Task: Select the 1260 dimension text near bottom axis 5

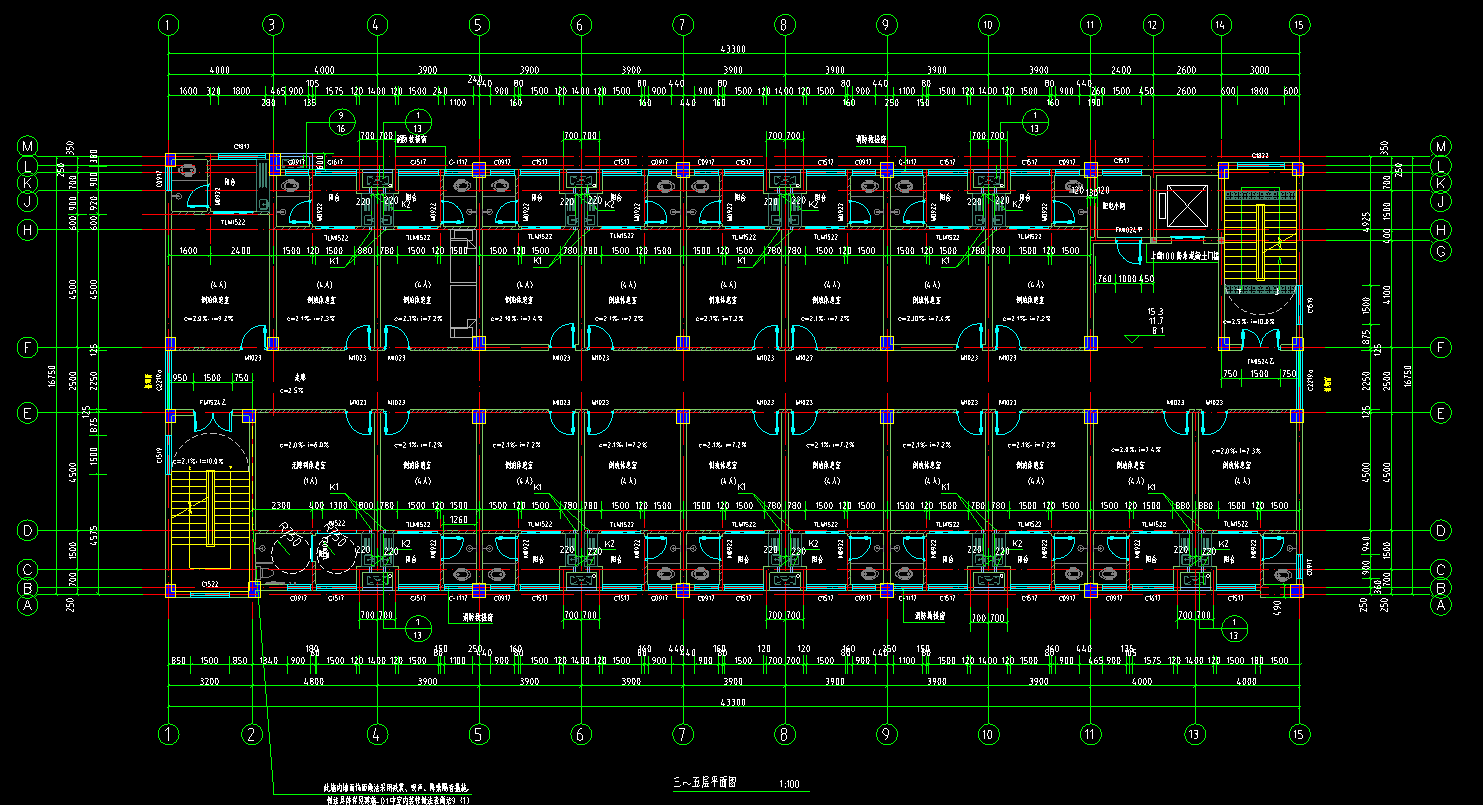Action: [459, 519]
